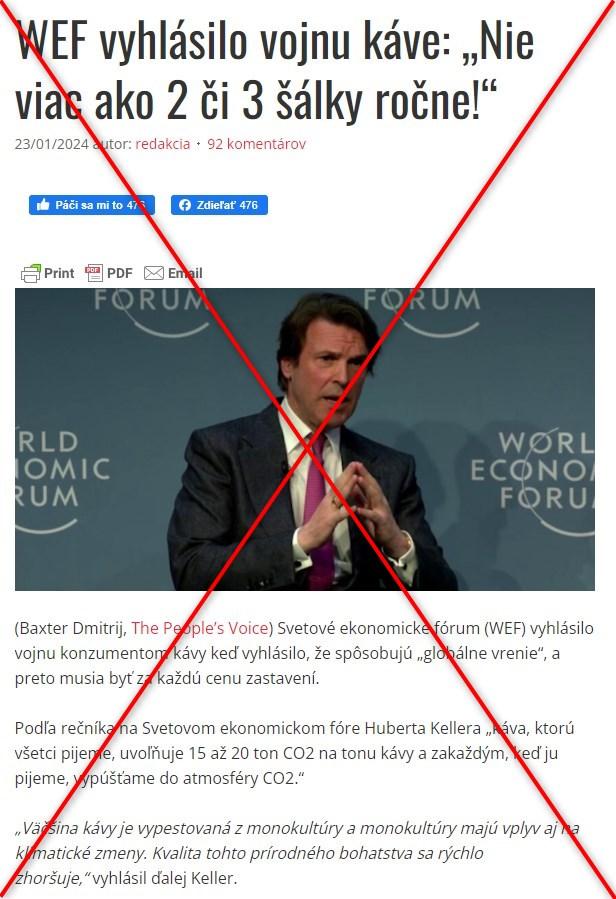Click the 'Páči sa mi to 476' button

click(x=92, y=205)
